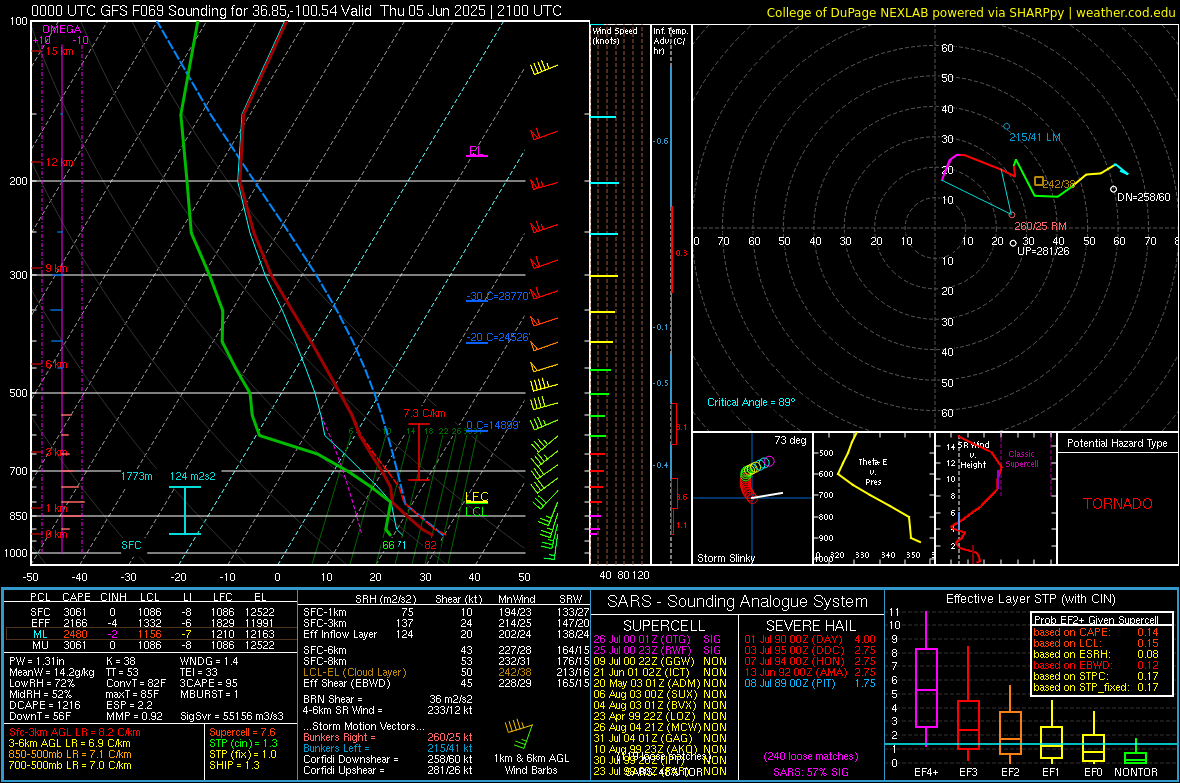Image resolution: width=1180 pixels, height=783 pixels.
Task: Click the (240 loose matches) text
Action: click(x=810, y=756)
